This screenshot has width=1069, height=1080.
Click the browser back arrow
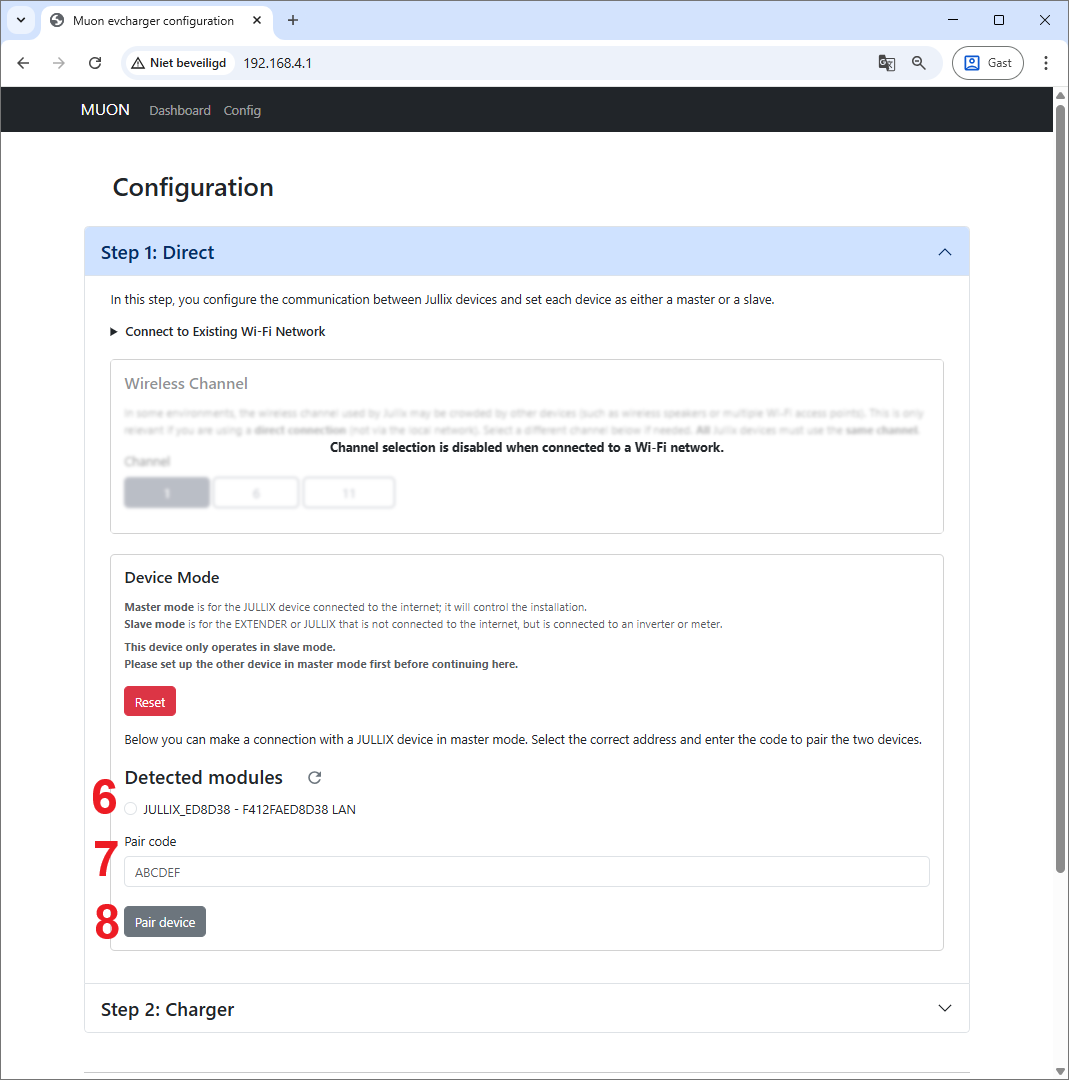pyautogui.click(x=24, y=63)
